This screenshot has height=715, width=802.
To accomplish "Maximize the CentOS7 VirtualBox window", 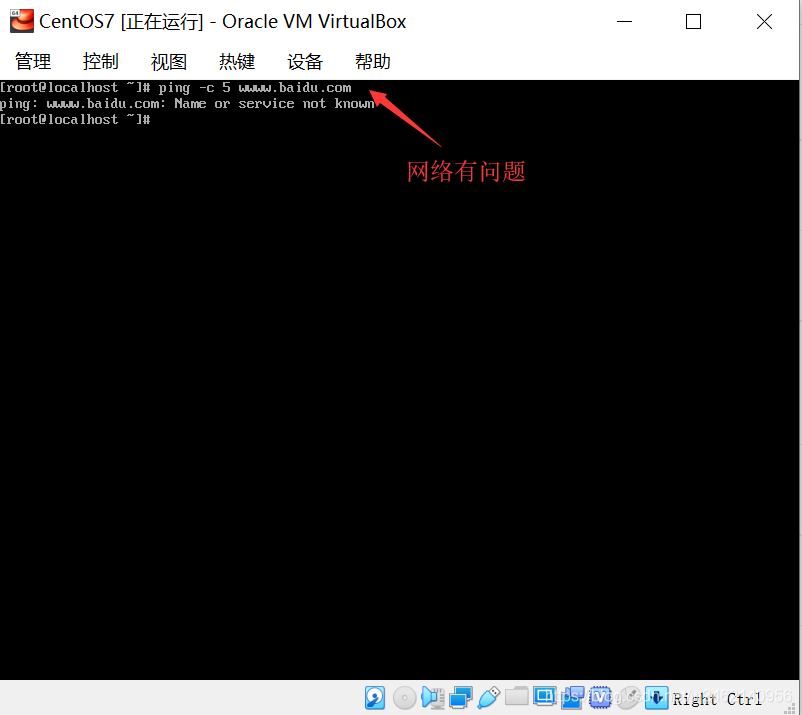I will point(694,21).
